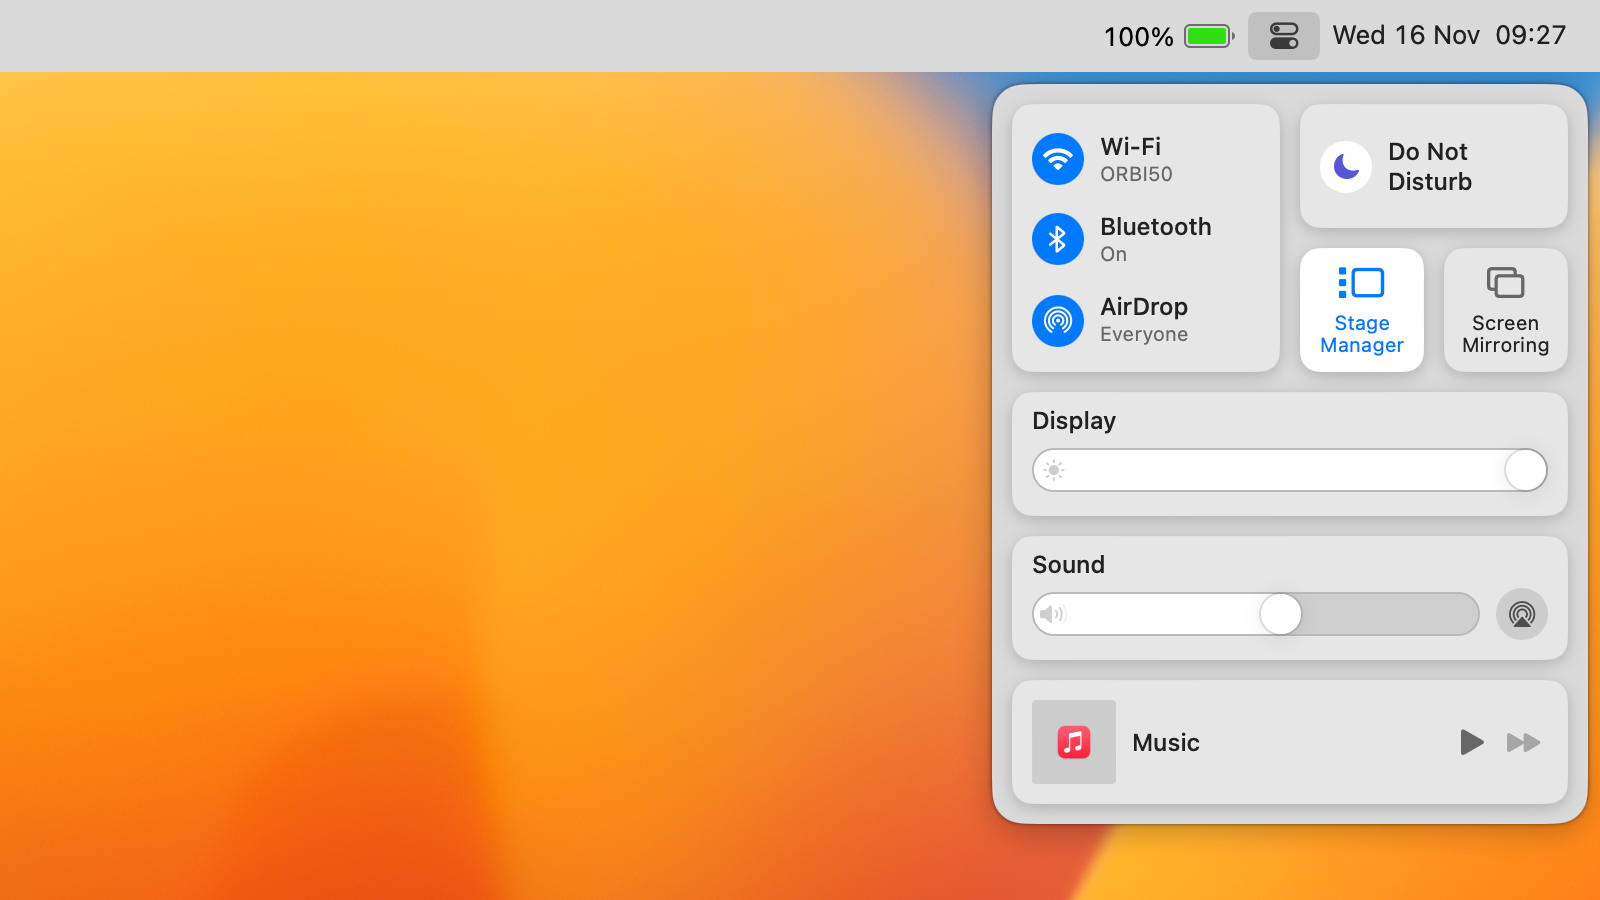Open the Display section heading
Viewport: 1600px width, 900px height.
1074,421
